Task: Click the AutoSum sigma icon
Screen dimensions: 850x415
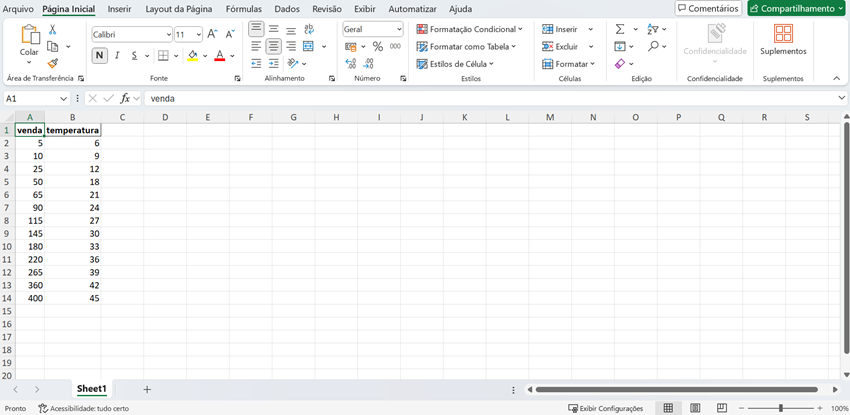Action: [x=620, y=29]
